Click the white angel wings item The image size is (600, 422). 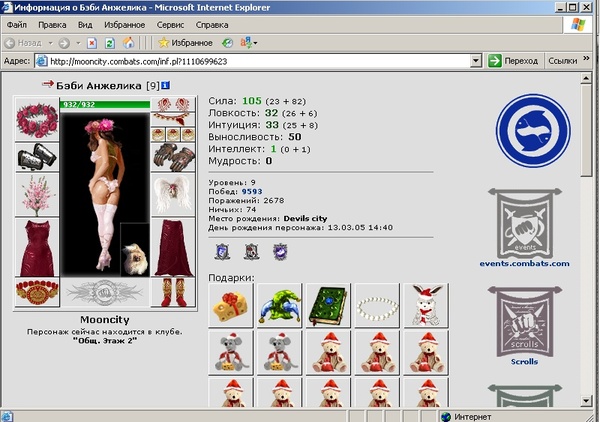173,195
